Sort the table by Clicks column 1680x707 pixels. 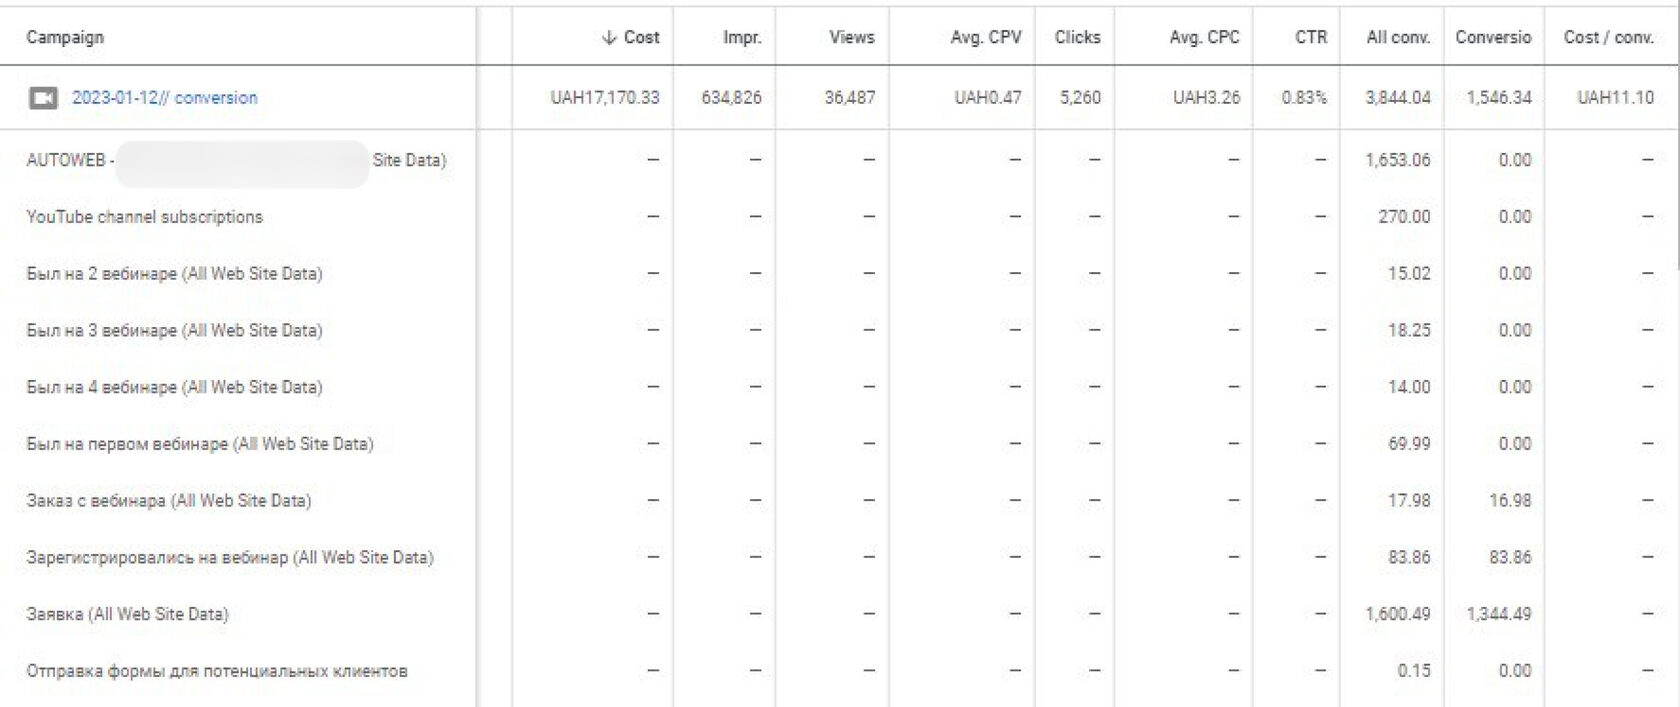[x=1077, y=37]
